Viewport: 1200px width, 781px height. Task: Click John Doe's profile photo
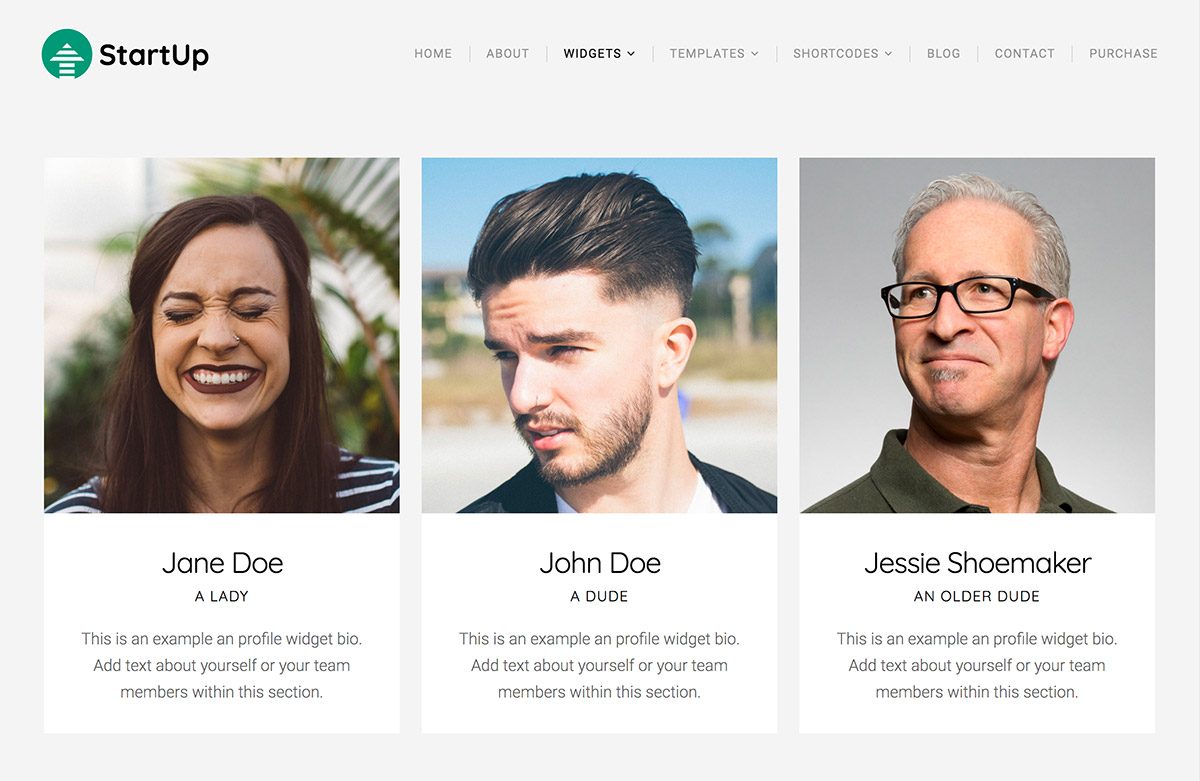pyautogui.click(x=599, y=335)
